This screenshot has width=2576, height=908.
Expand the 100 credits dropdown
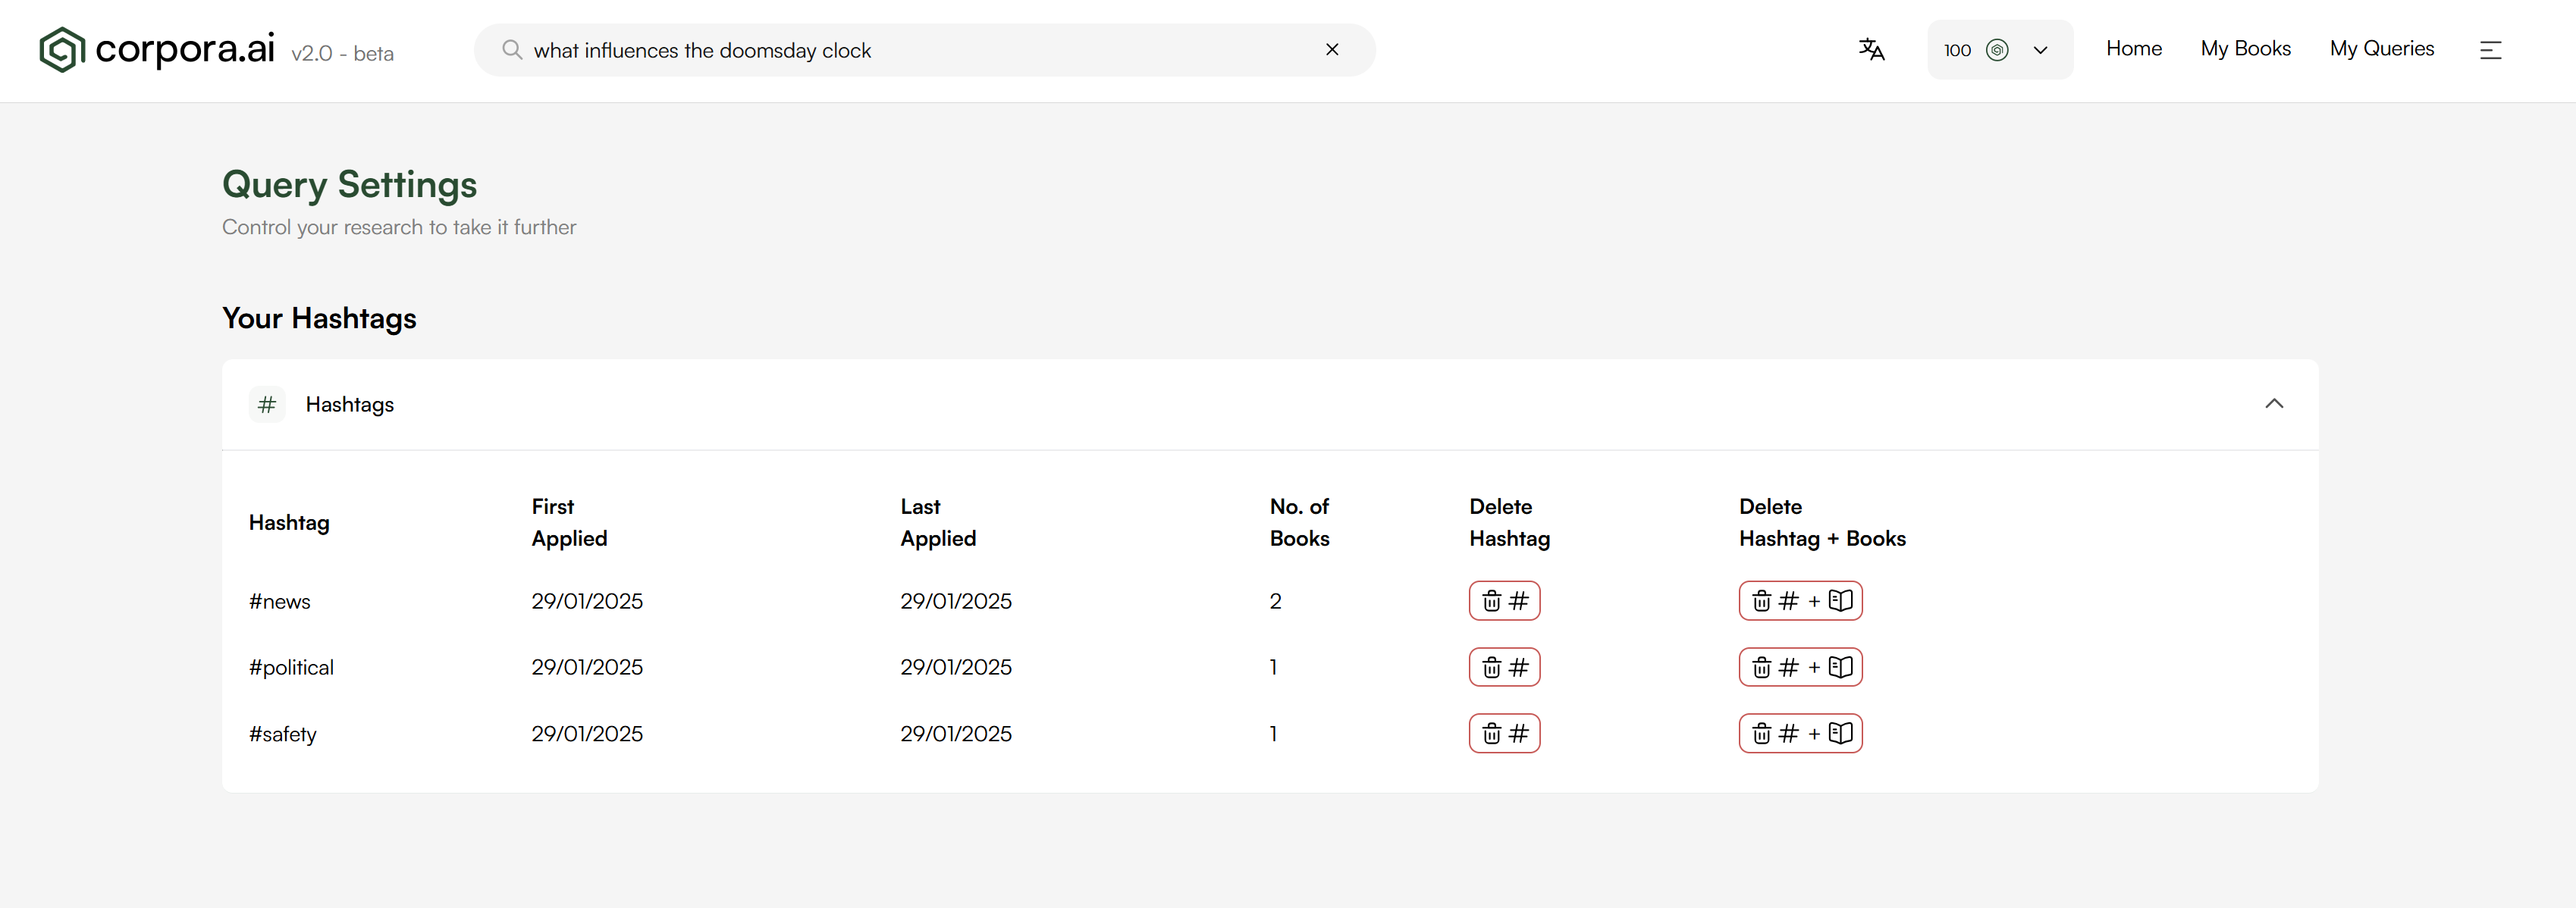click(2040, 50)
